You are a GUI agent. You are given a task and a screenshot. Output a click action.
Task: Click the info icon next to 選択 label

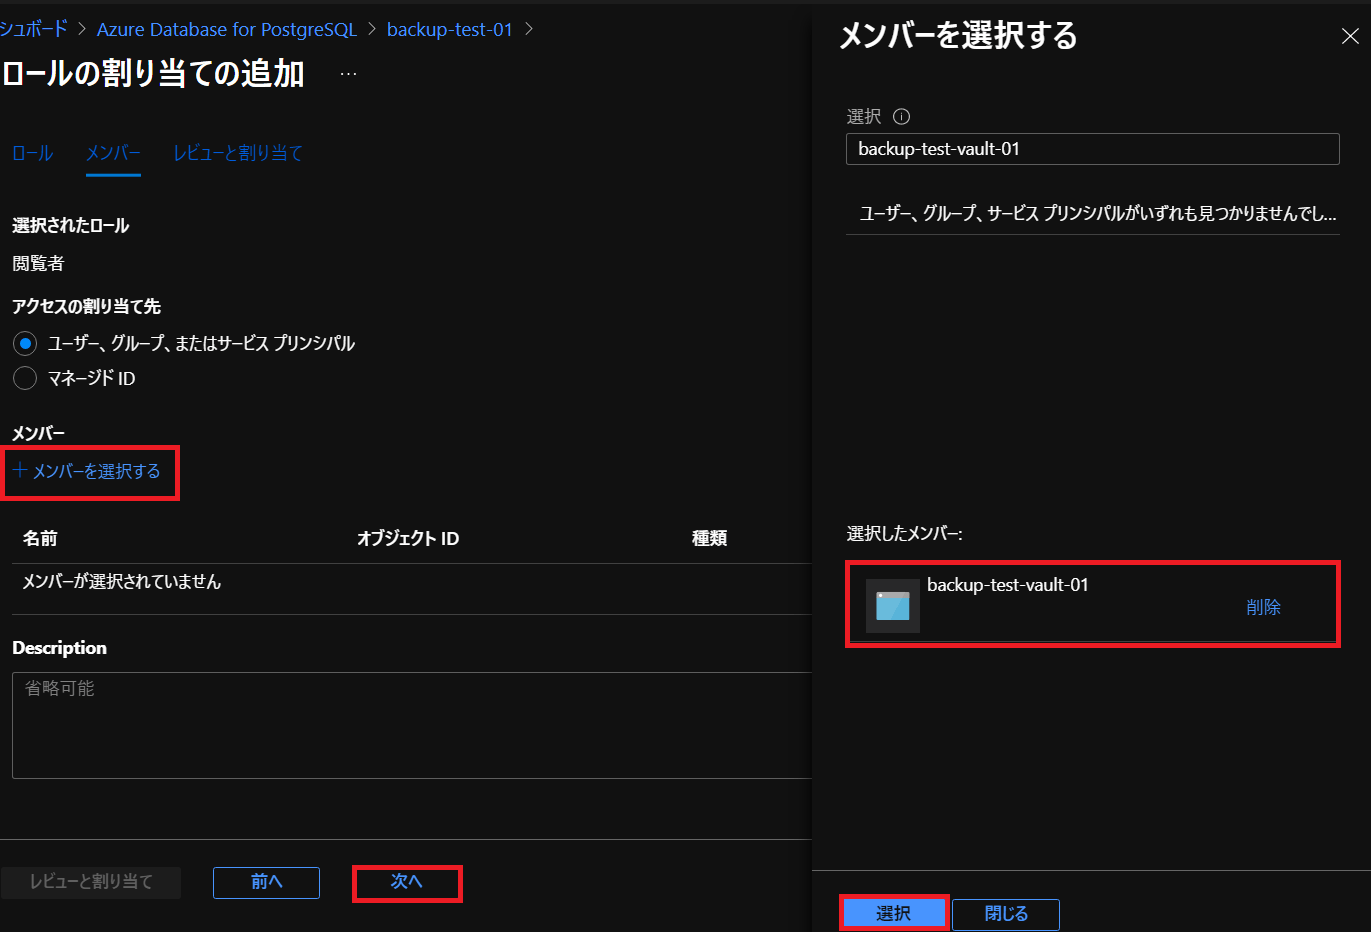tap(901, 117)
